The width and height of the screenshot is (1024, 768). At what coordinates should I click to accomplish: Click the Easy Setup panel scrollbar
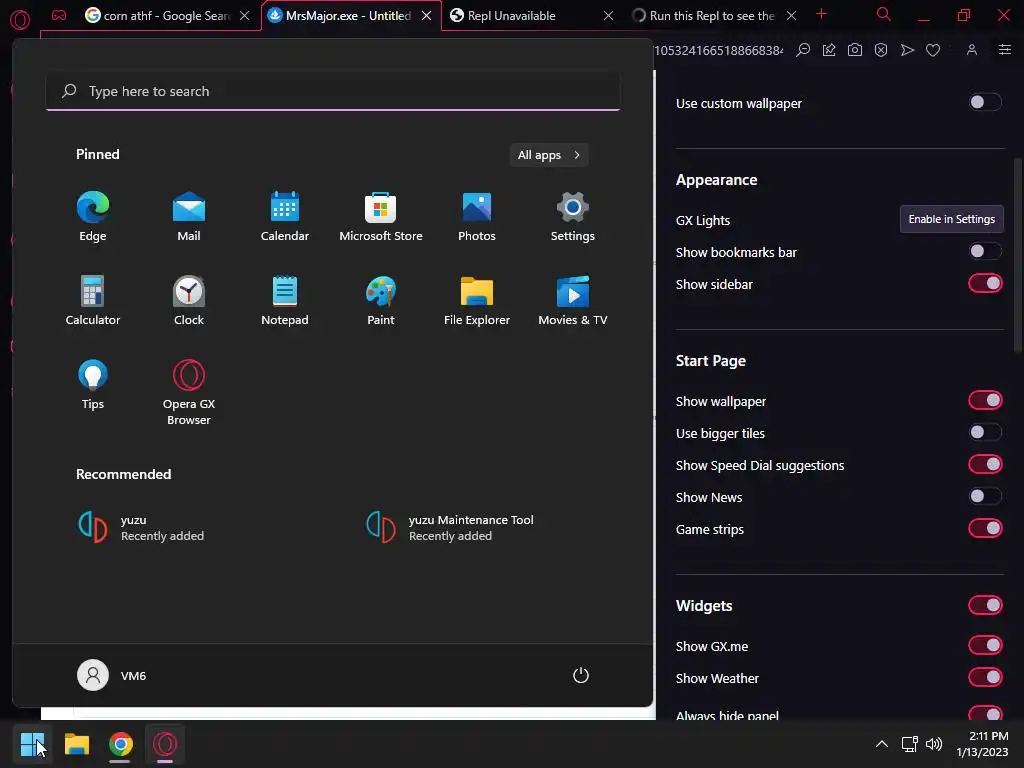[1018, 255]
